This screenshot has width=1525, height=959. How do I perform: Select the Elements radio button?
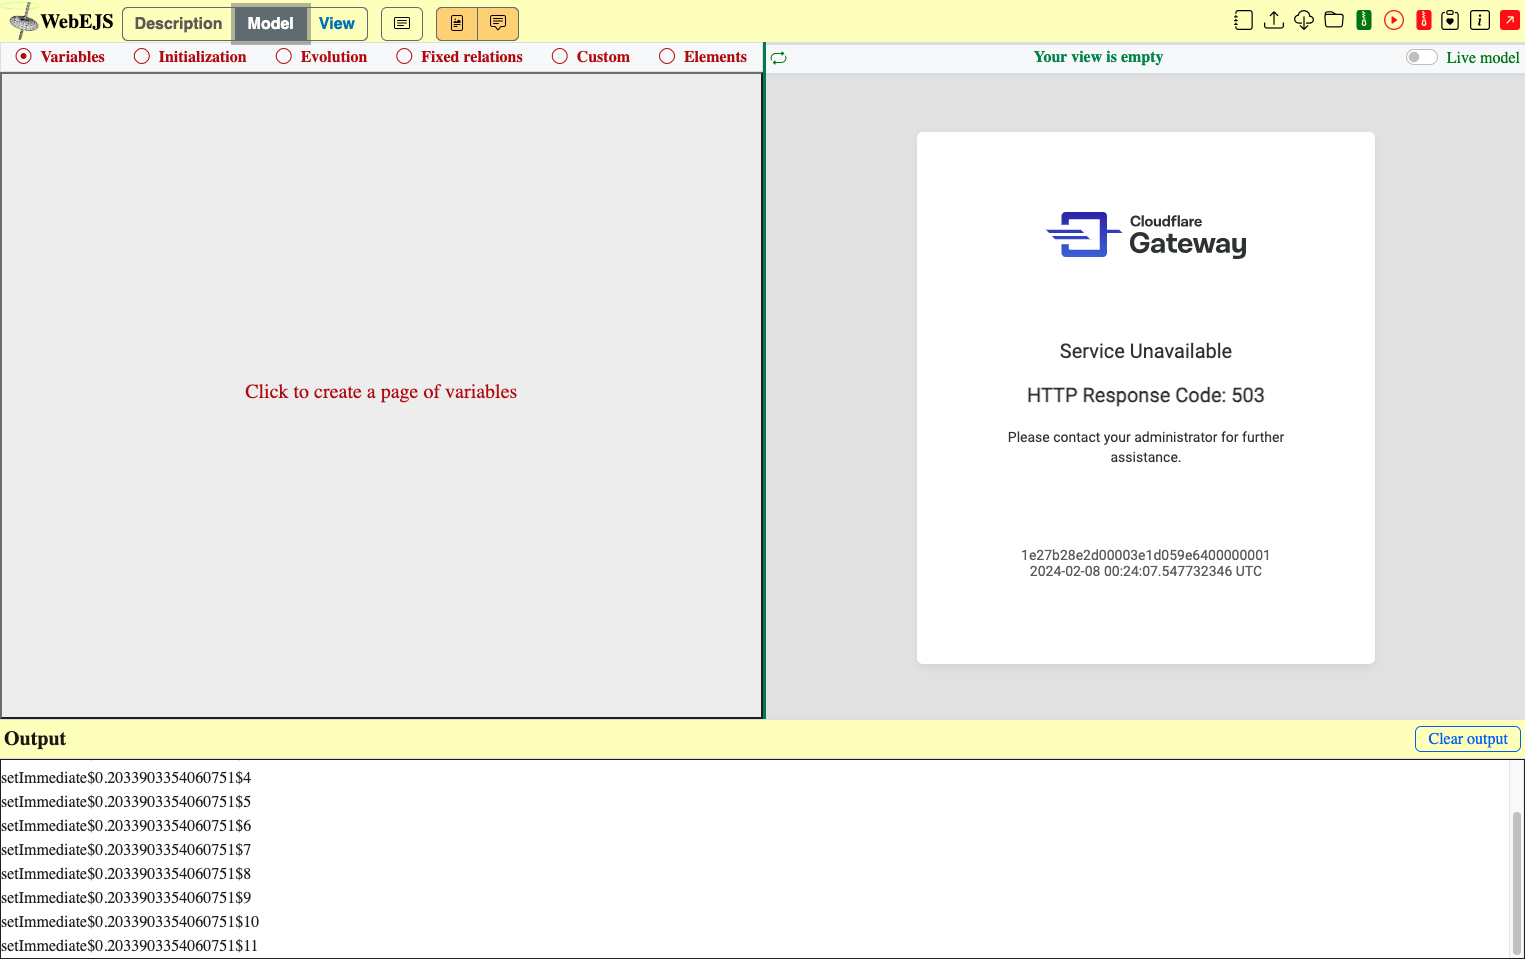[x=667, y=57]
